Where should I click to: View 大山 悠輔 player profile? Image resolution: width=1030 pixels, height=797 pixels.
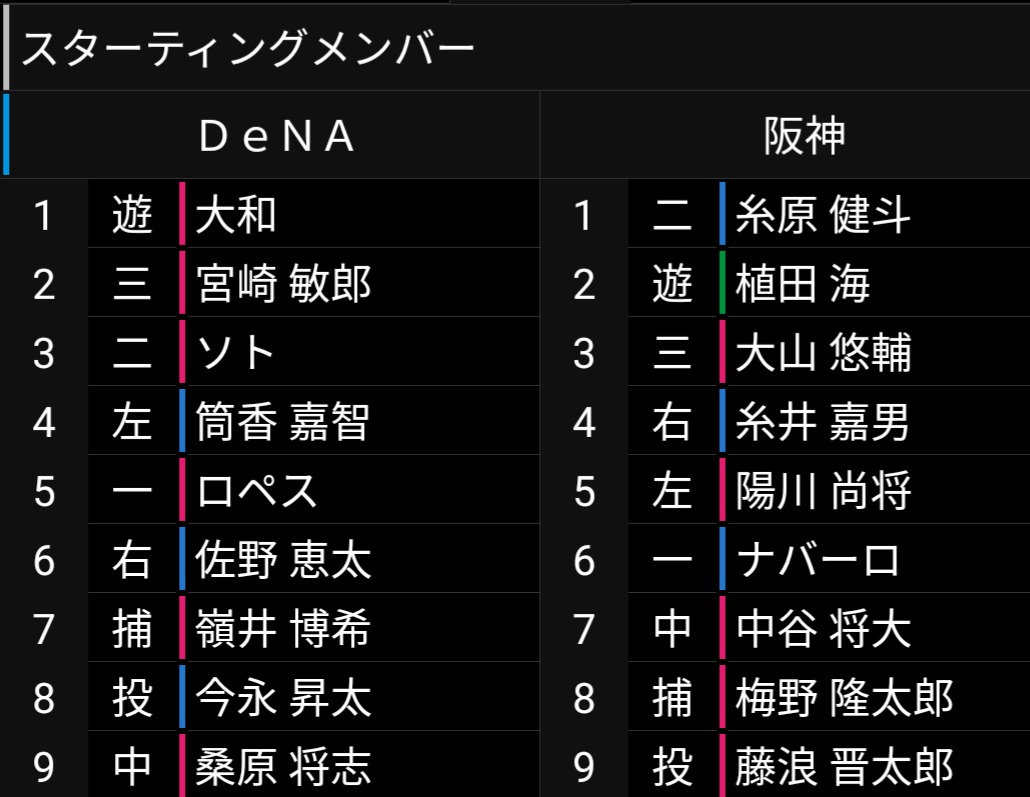823,353
